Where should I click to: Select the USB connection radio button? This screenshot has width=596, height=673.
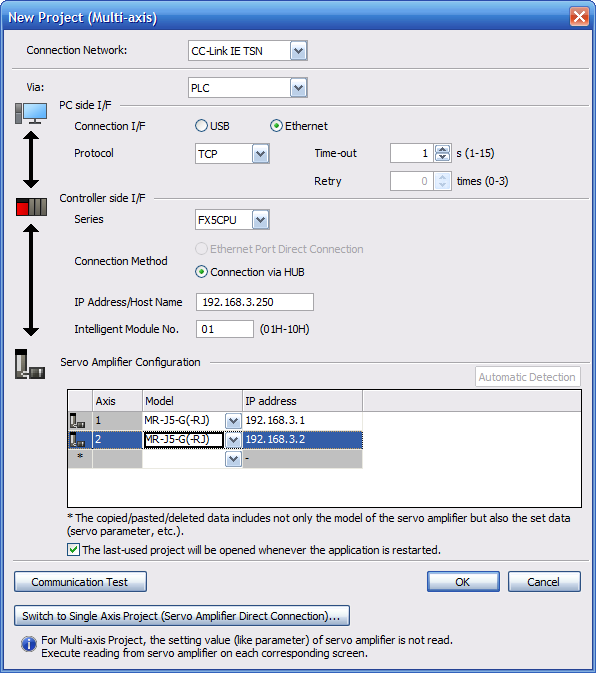click(x=201, y=126)
